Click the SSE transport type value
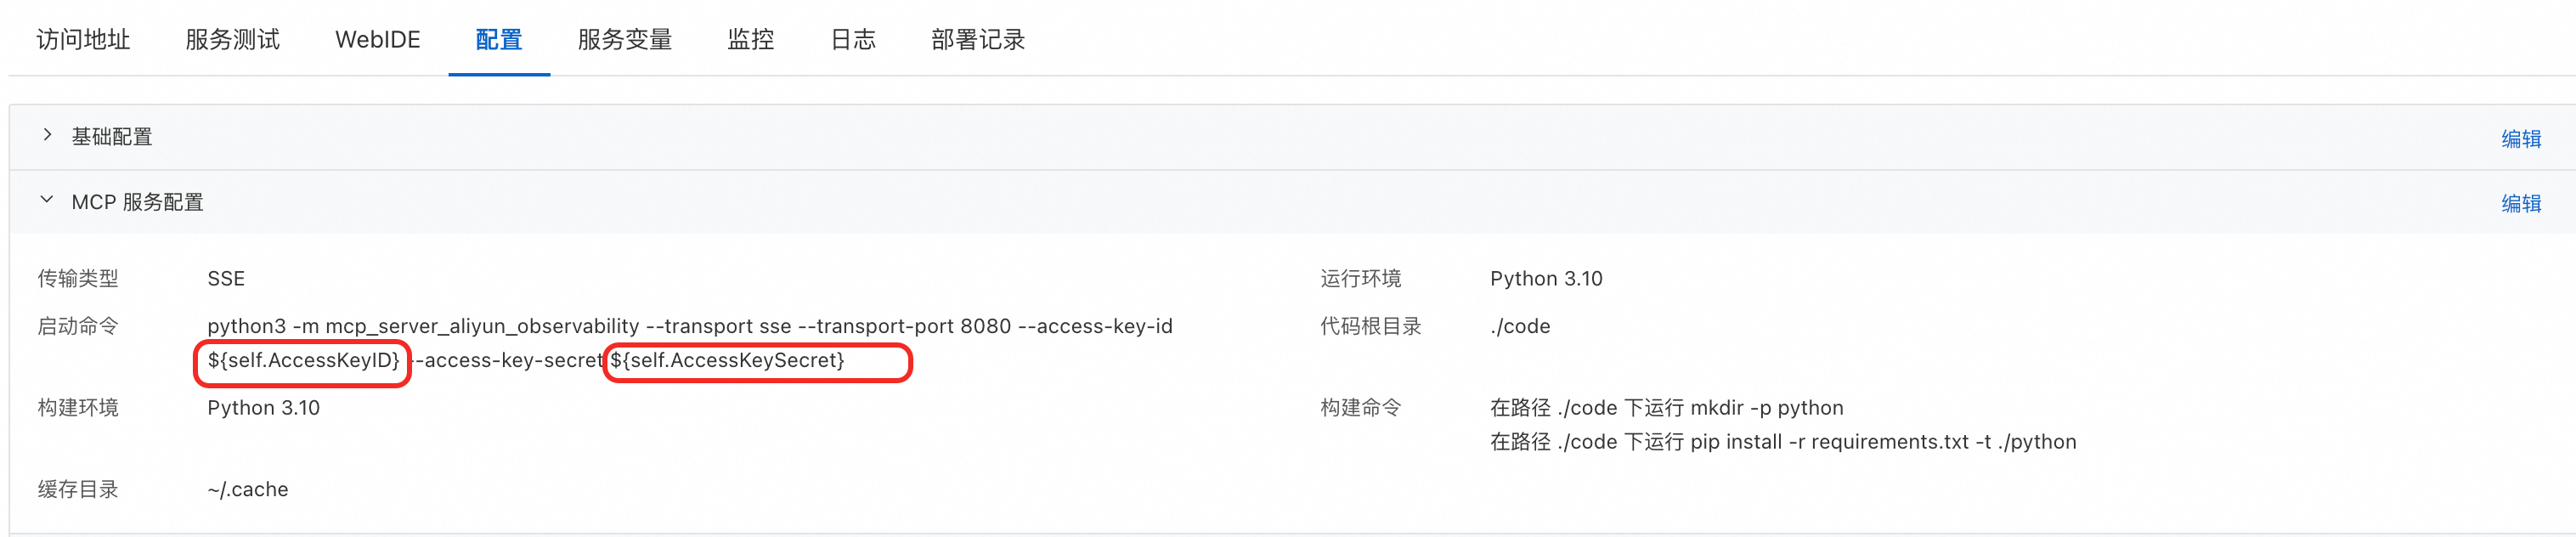The height and width of the screenshot is (537, 2576). pos(226,278)
